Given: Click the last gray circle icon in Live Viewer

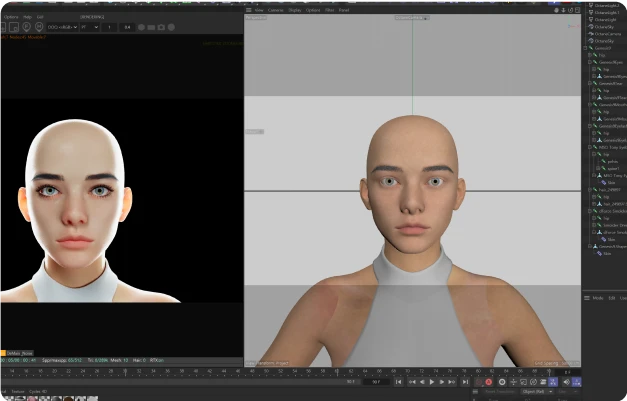Looking at the screenshot, I should 171,27.
